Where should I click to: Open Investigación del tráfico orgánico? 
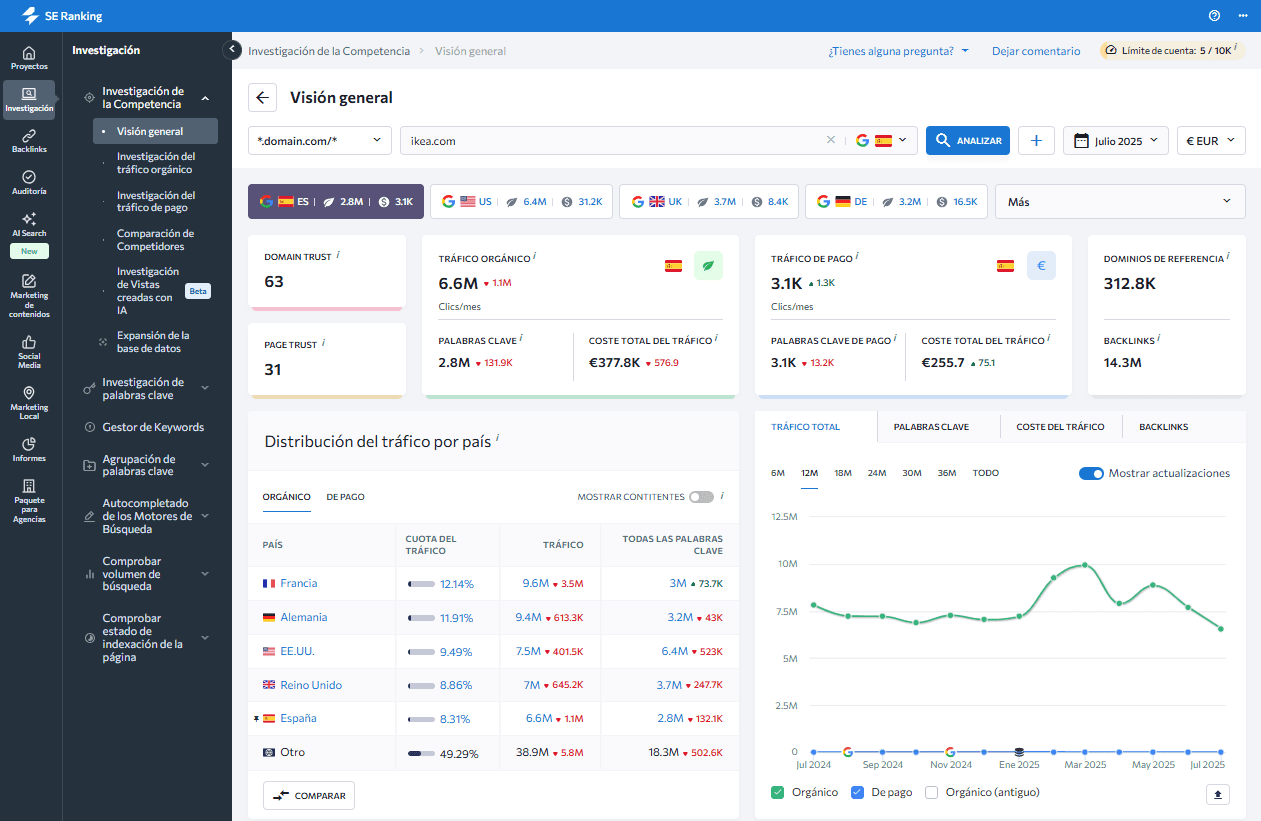[x=156, y=163]
